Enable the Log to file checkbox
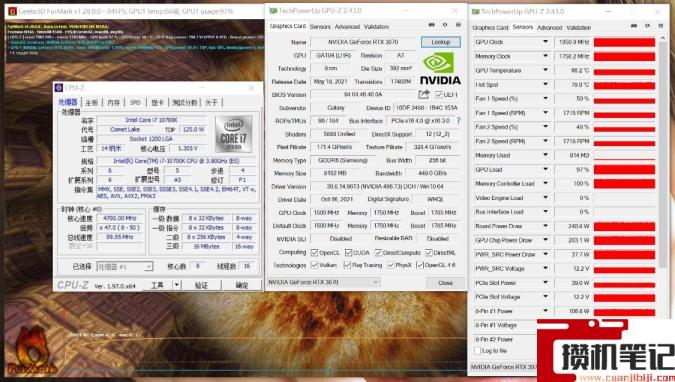The image size is (675, 382). tap(477, 351)
